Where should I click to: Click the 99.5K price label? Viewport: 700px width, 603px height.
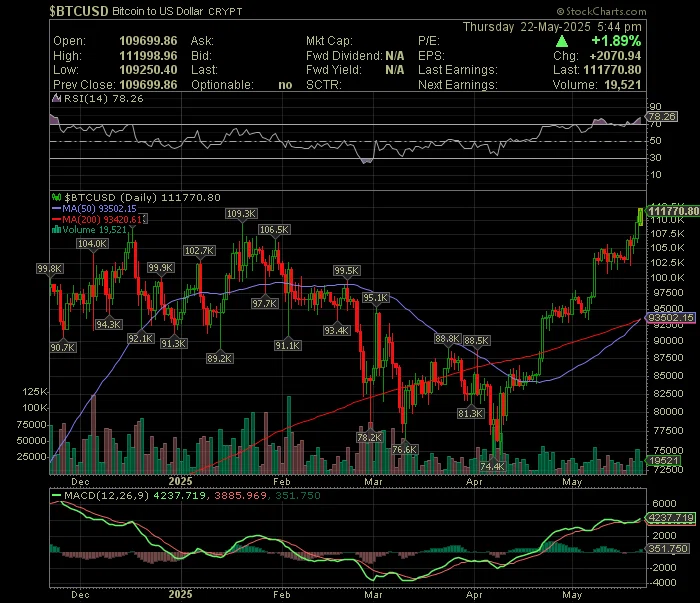point(346,271)
